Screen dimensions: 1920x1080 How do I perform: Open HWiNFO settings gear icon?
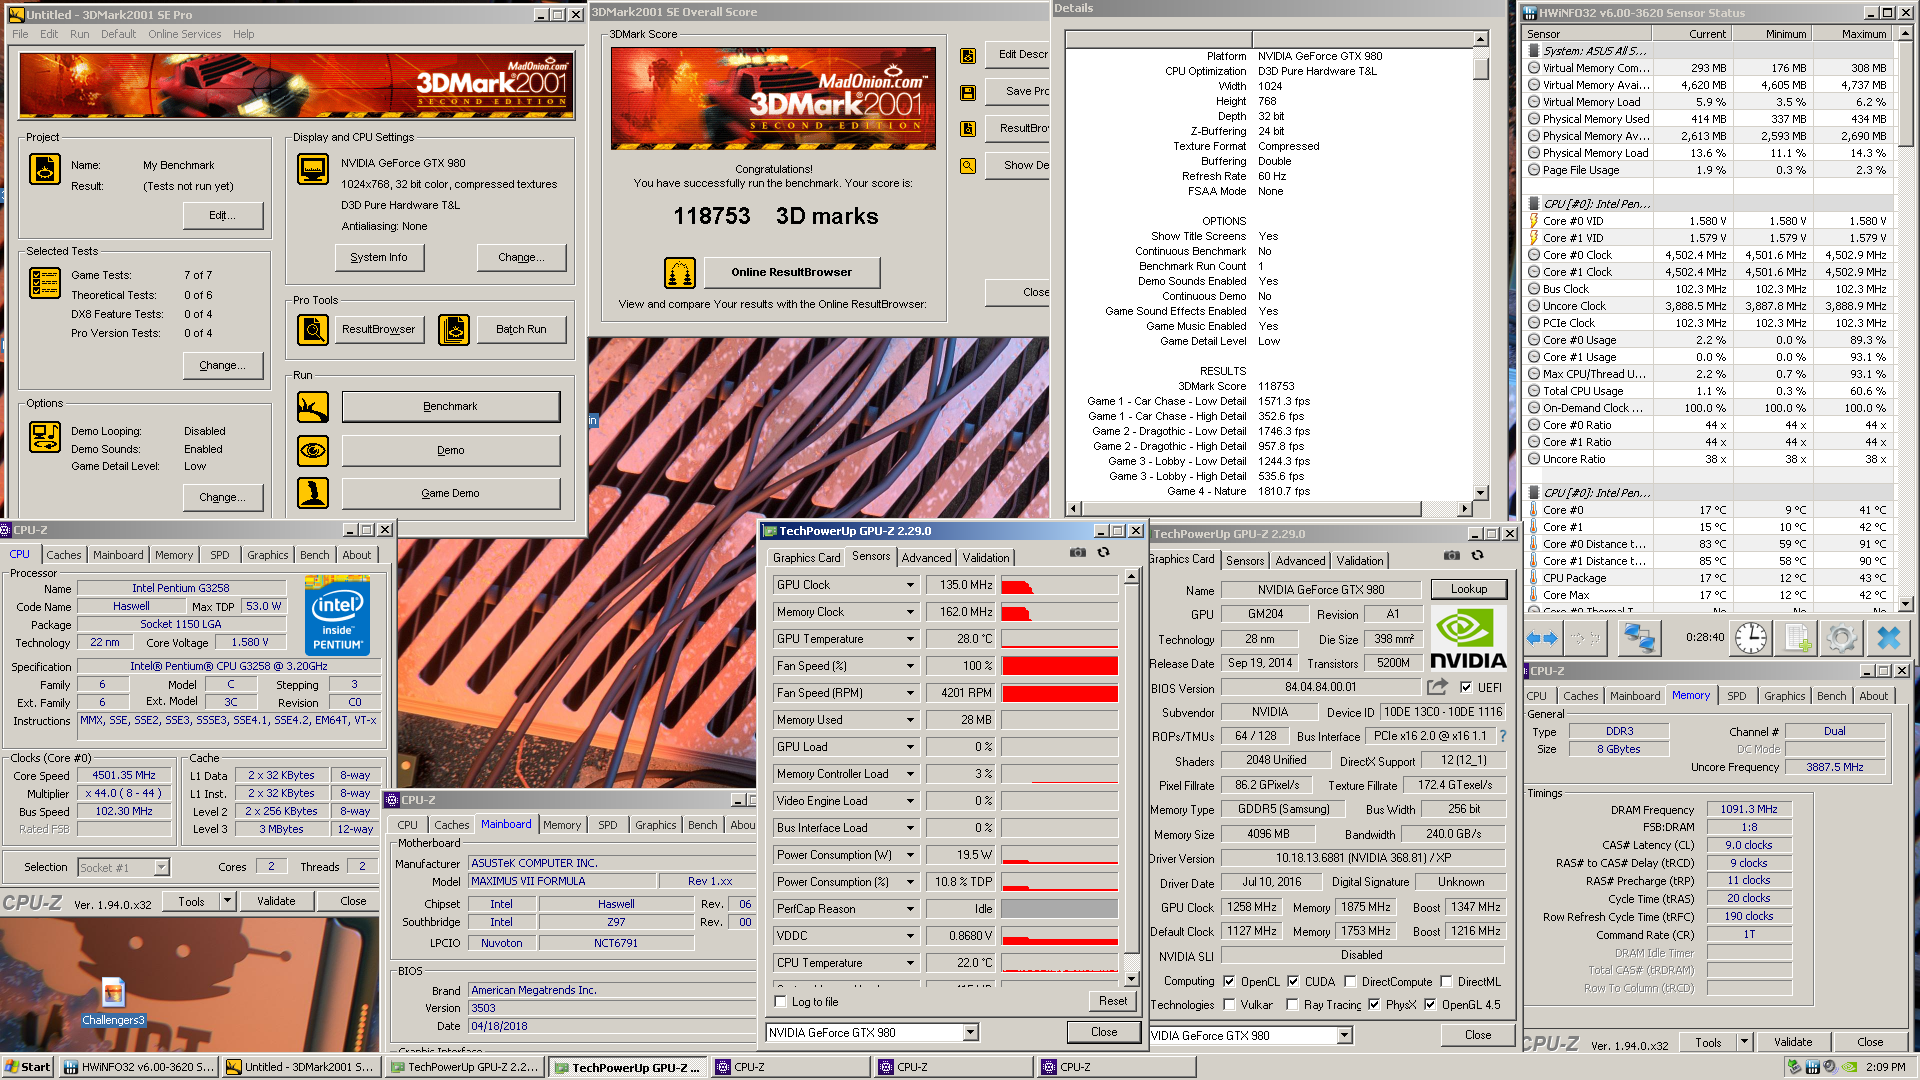pyautogui.click(x=1841, y=638)
